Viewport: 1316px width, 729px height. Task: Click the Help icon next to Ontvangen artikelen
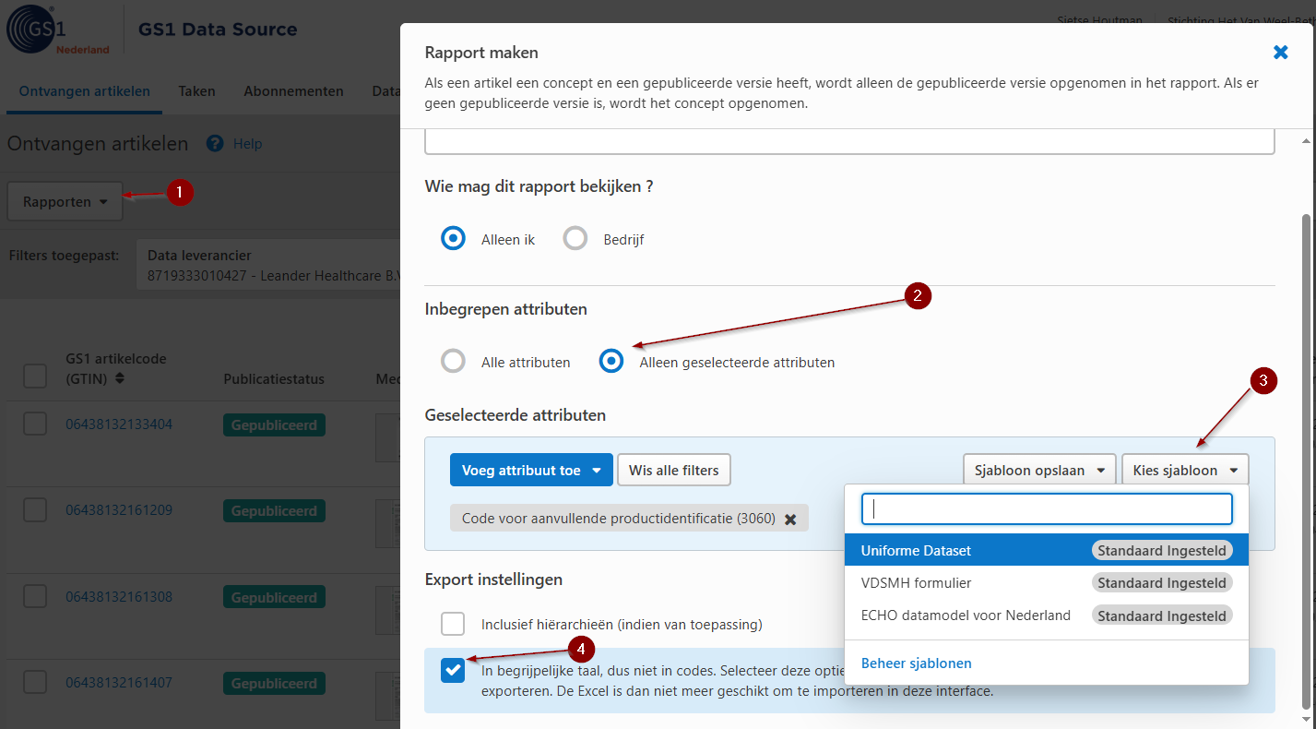click(213, 143)
